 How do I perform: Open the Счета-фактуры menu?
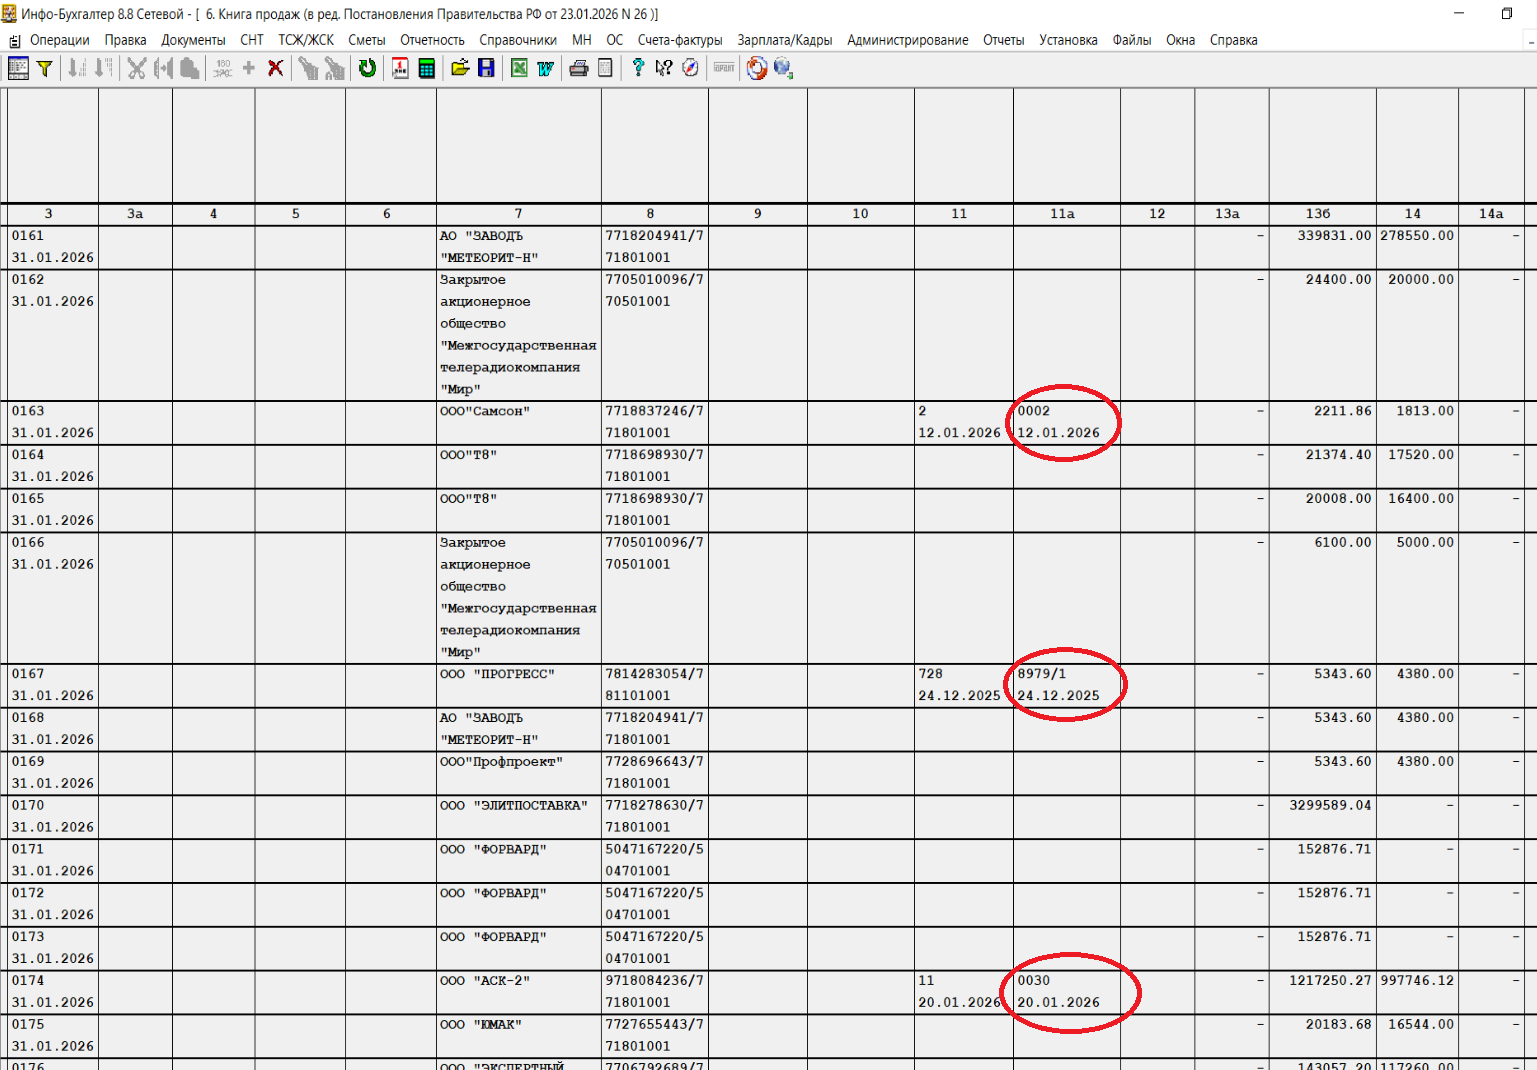pos(679,40)
